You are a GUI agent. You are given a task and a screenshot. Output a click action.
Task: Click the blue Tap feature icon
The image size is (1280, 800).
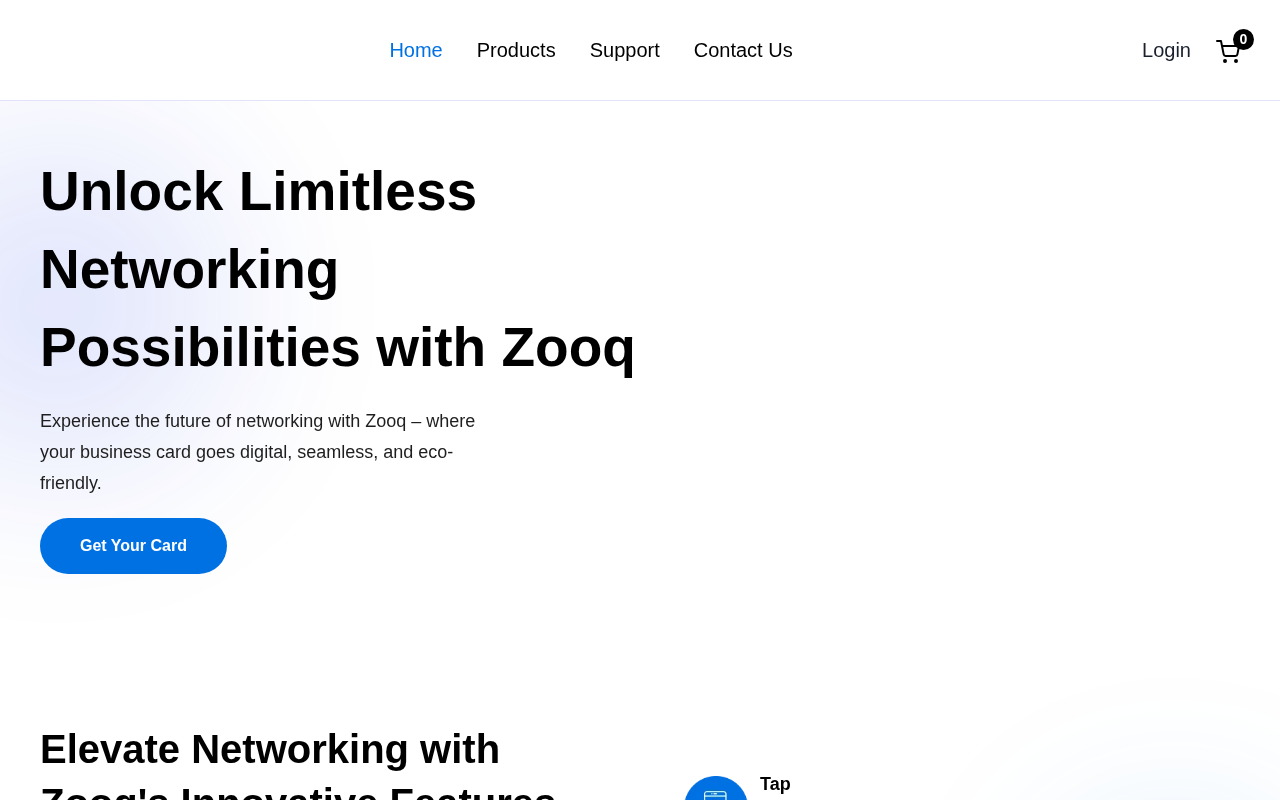[x=716, y=789]
